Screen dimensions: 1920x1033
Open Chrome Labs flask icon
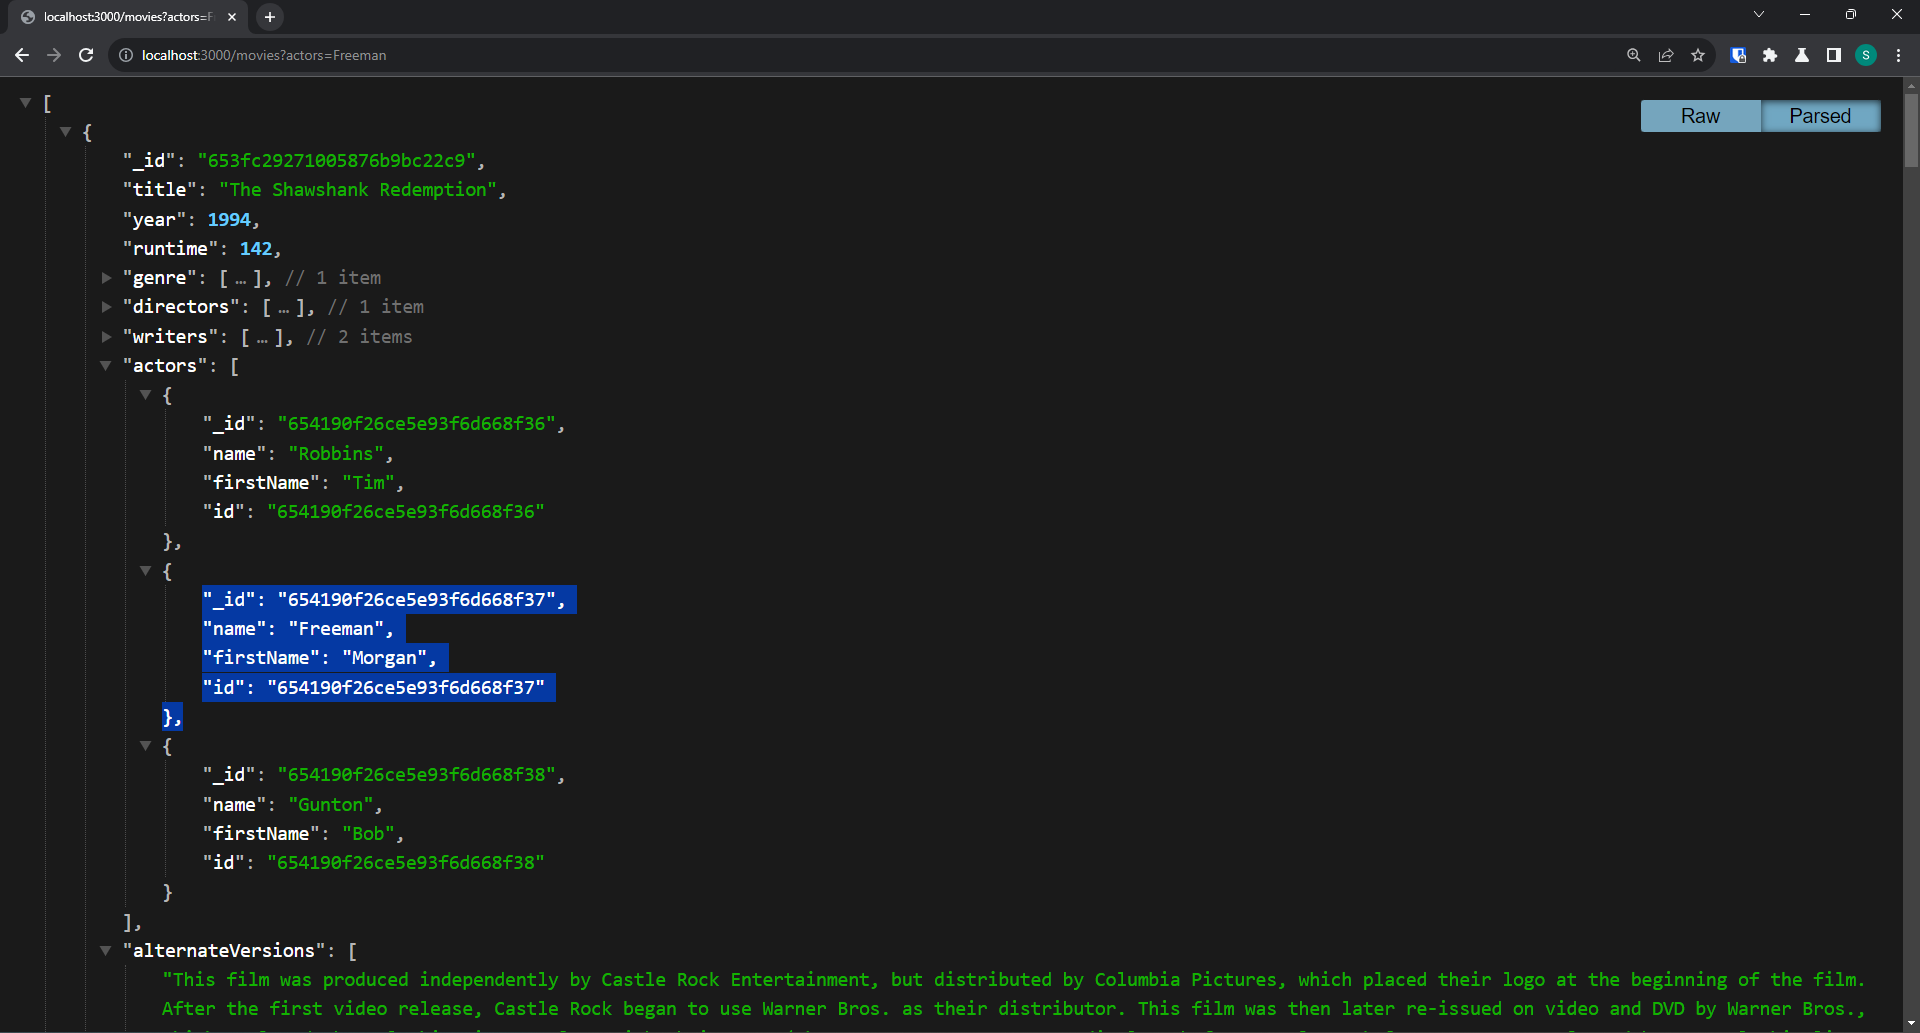coord(1802,55)
